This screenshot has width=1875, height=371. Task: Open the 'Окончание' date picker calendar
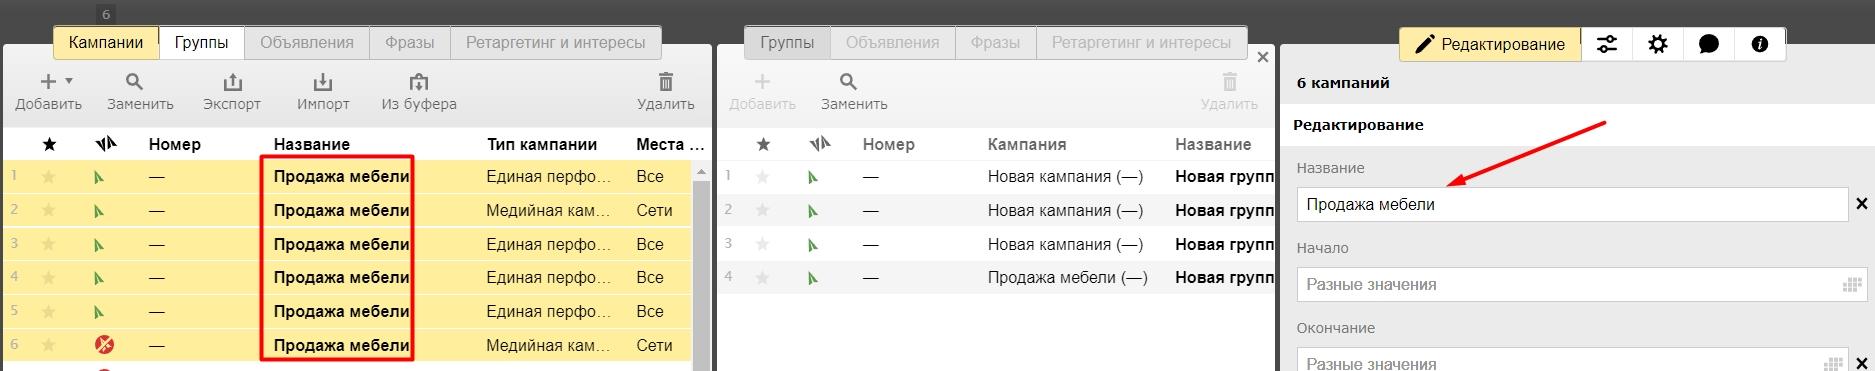(1834, 364)
